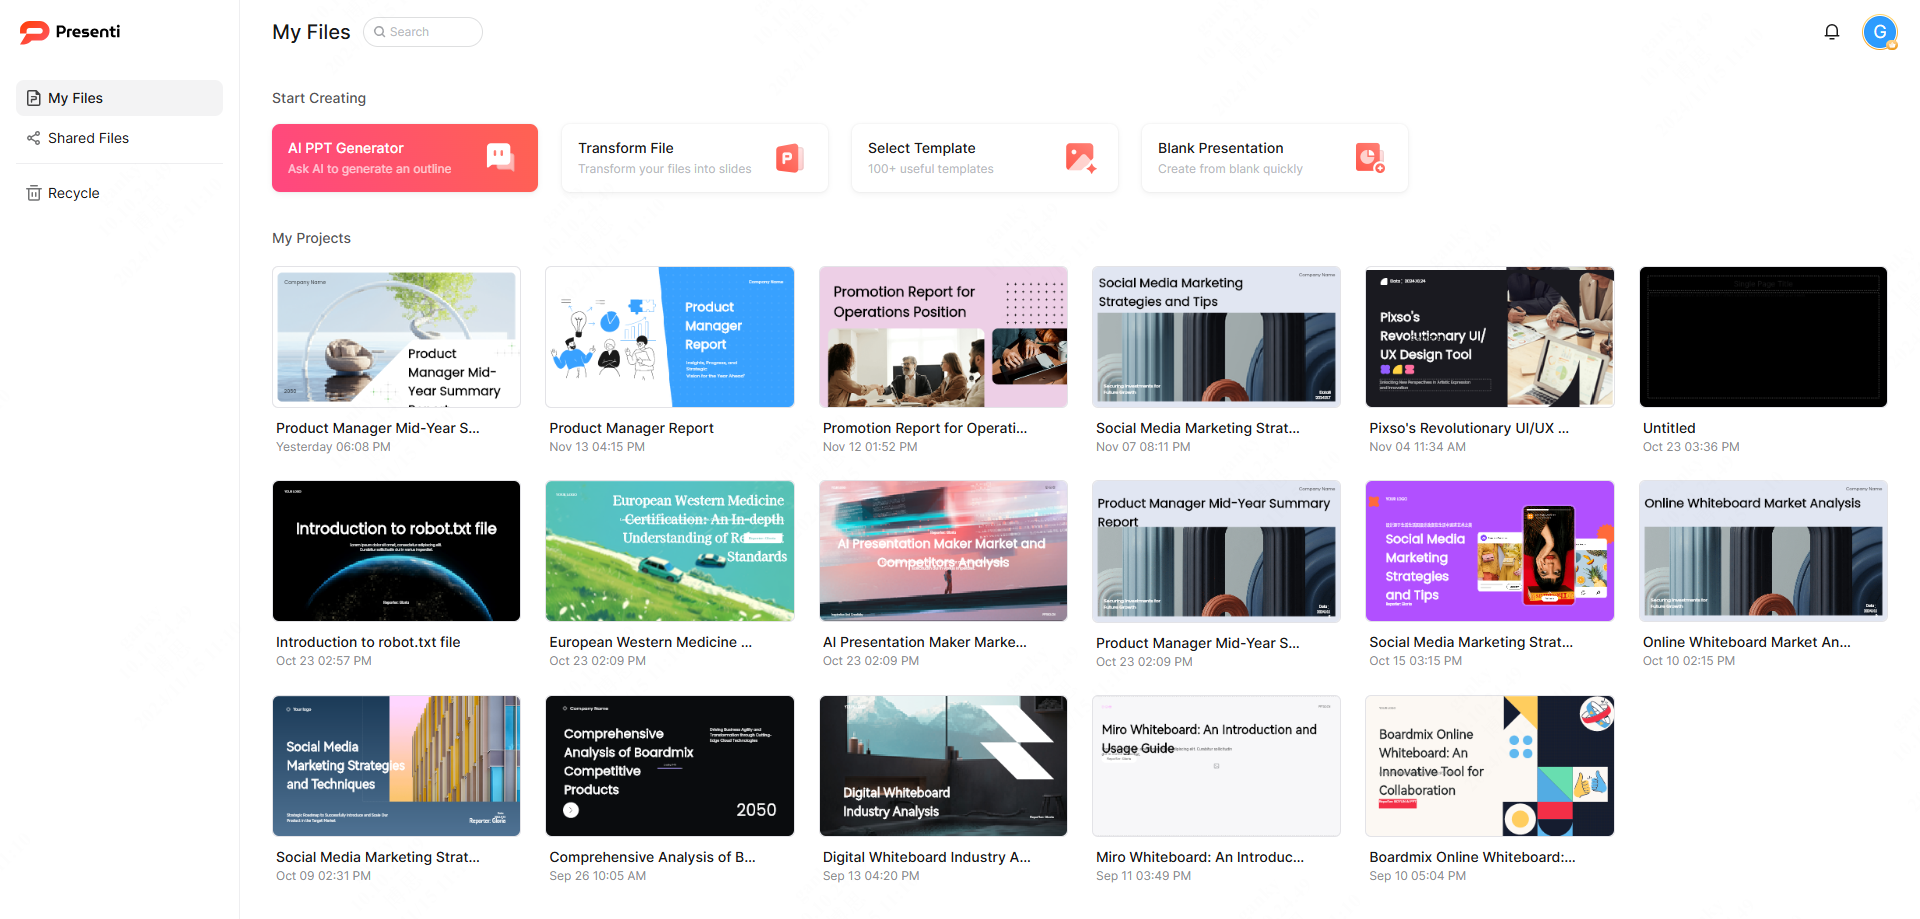Click the Recycle trash bin icon

[x=34, y=193]
